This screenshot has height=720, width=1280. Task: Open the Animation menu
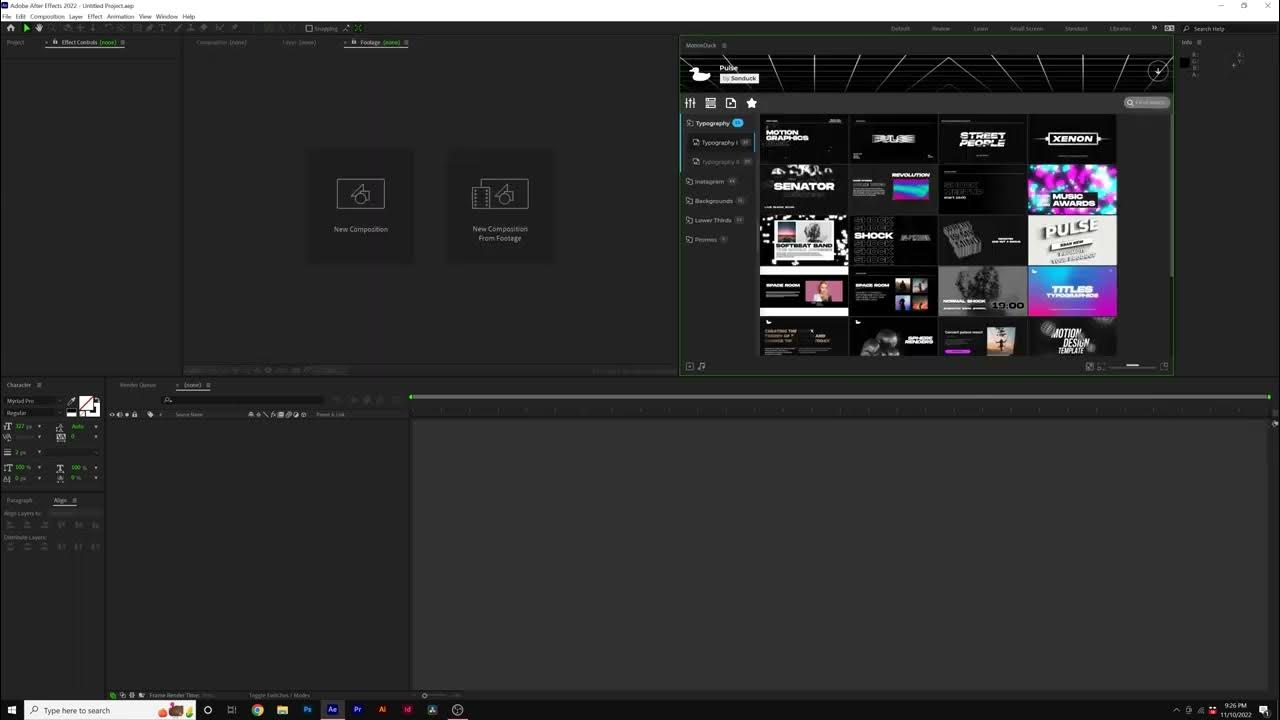coord(120,17)
